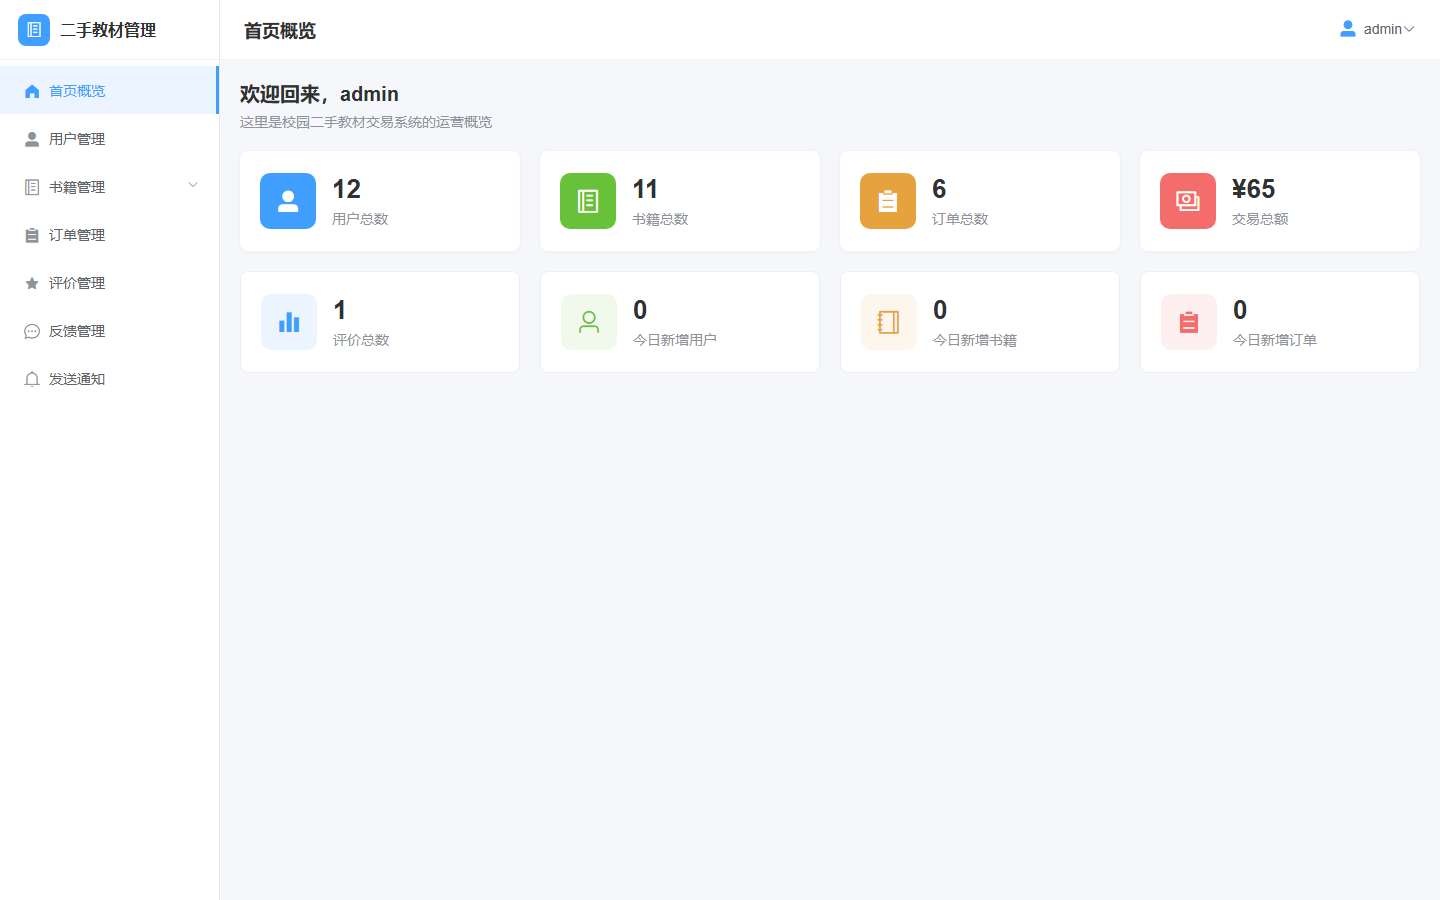Viewport: 1440px width, 900px height.
Task: Select 订单管理 from the sidebar
Action: click(109, 235)
